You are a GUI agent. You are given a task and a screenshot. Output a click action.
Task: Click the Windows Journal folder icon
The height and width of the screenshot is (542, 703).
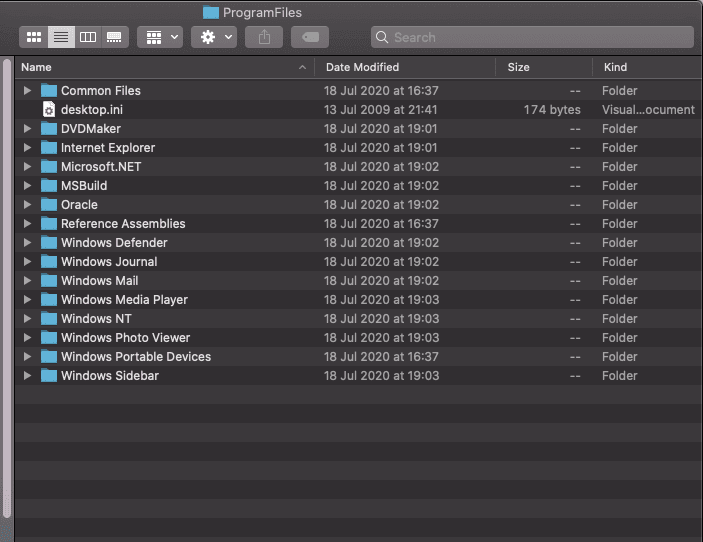(49, 261)
